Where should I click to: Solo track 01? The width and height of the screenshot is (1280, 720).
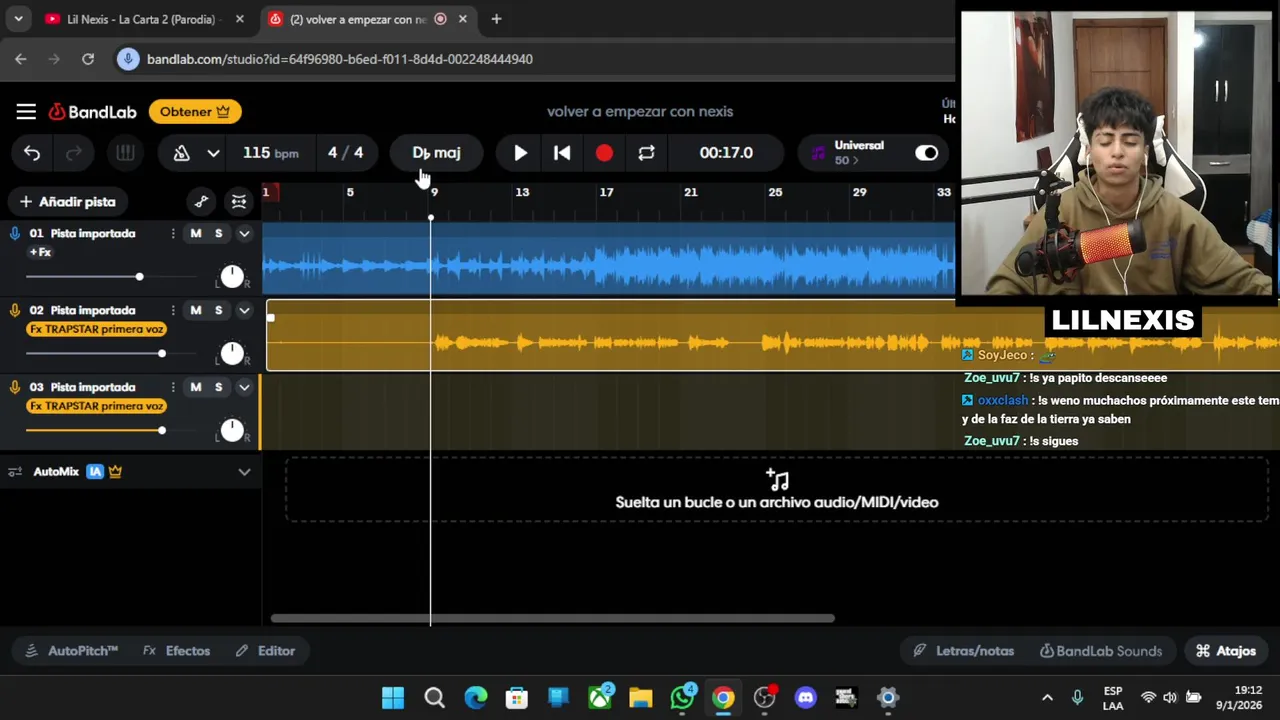[x=218, y=234]
